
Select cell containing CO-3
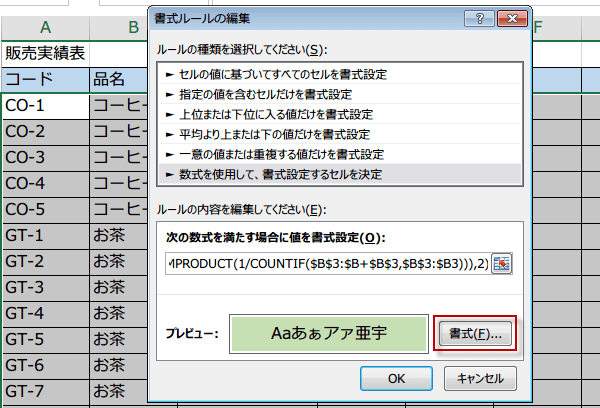[46, 158]
